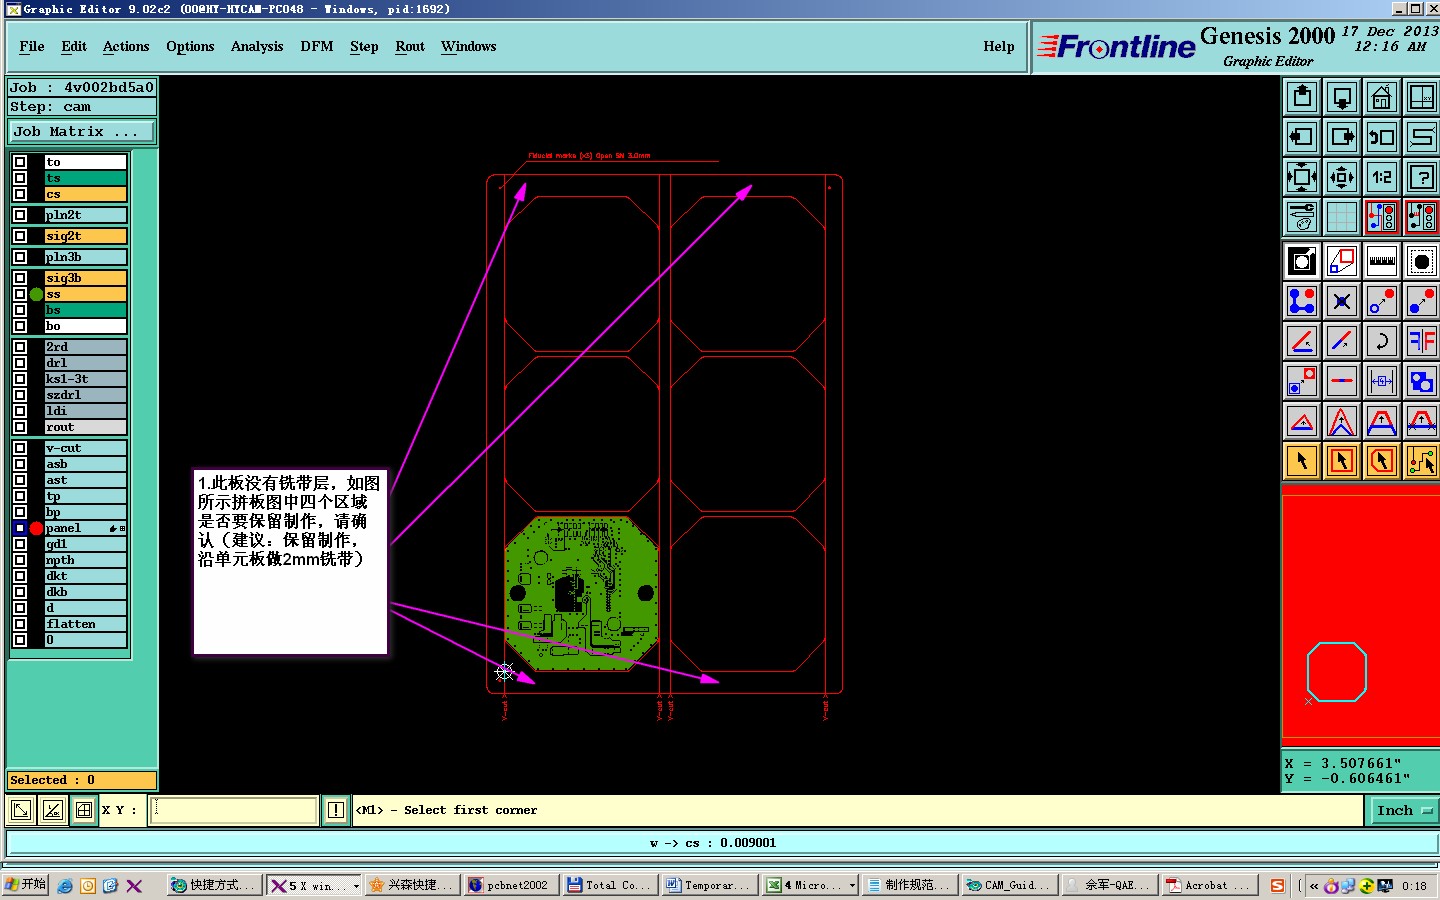Toggle the checkbox for layer to
Image resolution: width=1440 pixels, height=900 pixels.
20,162
